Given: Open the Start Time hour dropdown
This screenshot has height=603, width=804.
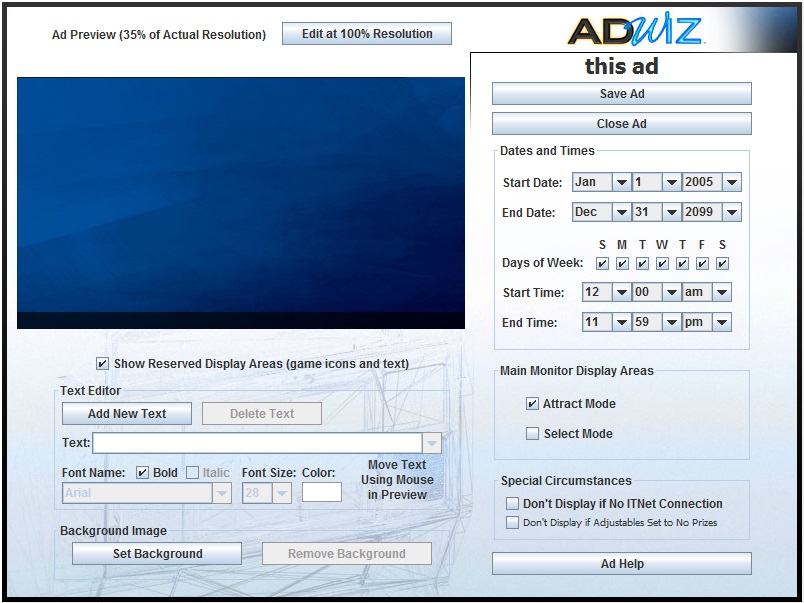Looking at the screenshot, I should pos(621,292).
